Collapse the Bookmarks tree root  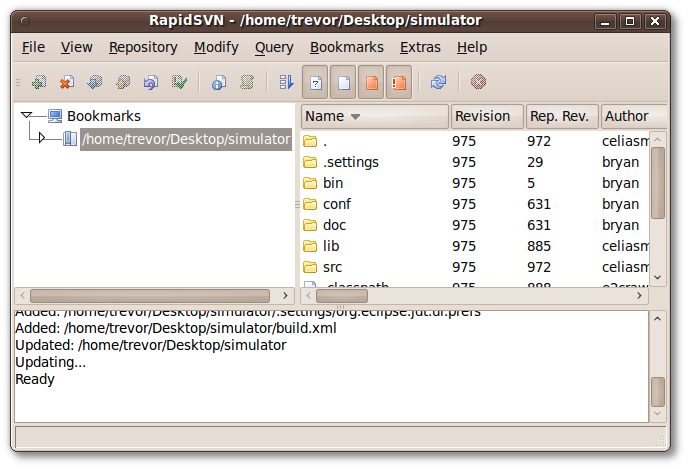(27, 115)
